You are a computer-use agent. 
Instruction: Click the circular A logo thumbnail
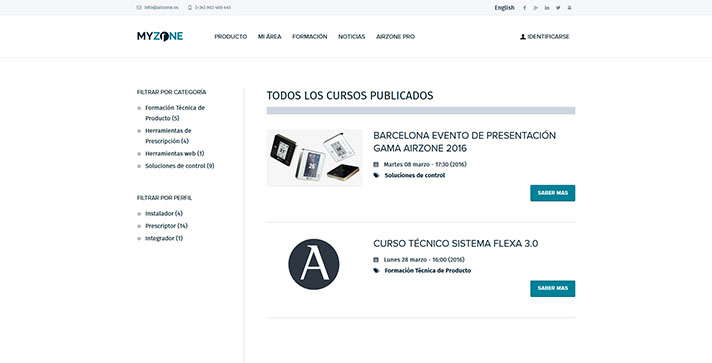coord(314,264)
